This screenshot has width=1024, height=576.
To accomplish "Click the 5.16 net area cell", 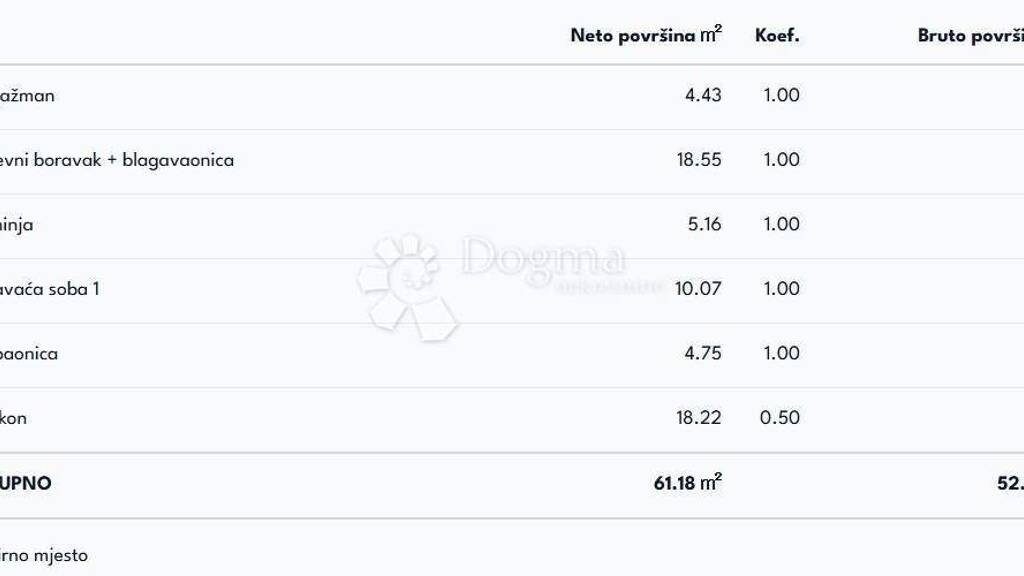I will (704, 224).
